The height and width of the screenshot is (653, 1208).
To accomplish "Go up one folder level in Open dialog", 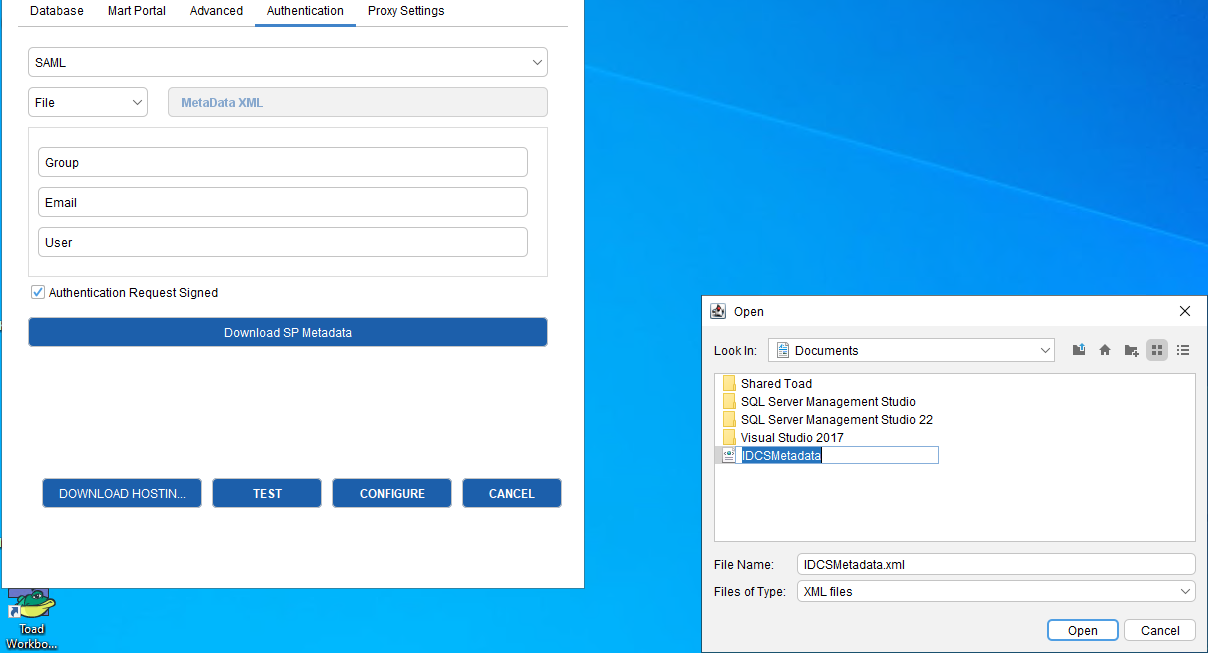I will click(1079, 350).
